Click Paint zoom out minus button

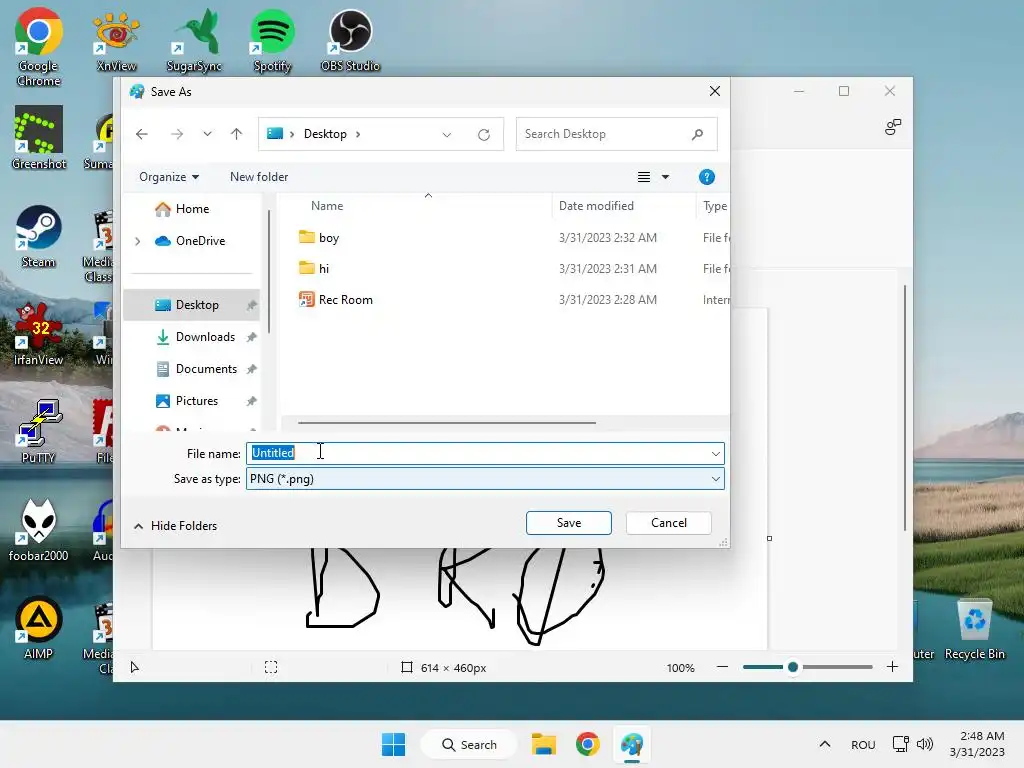point(722,667)
